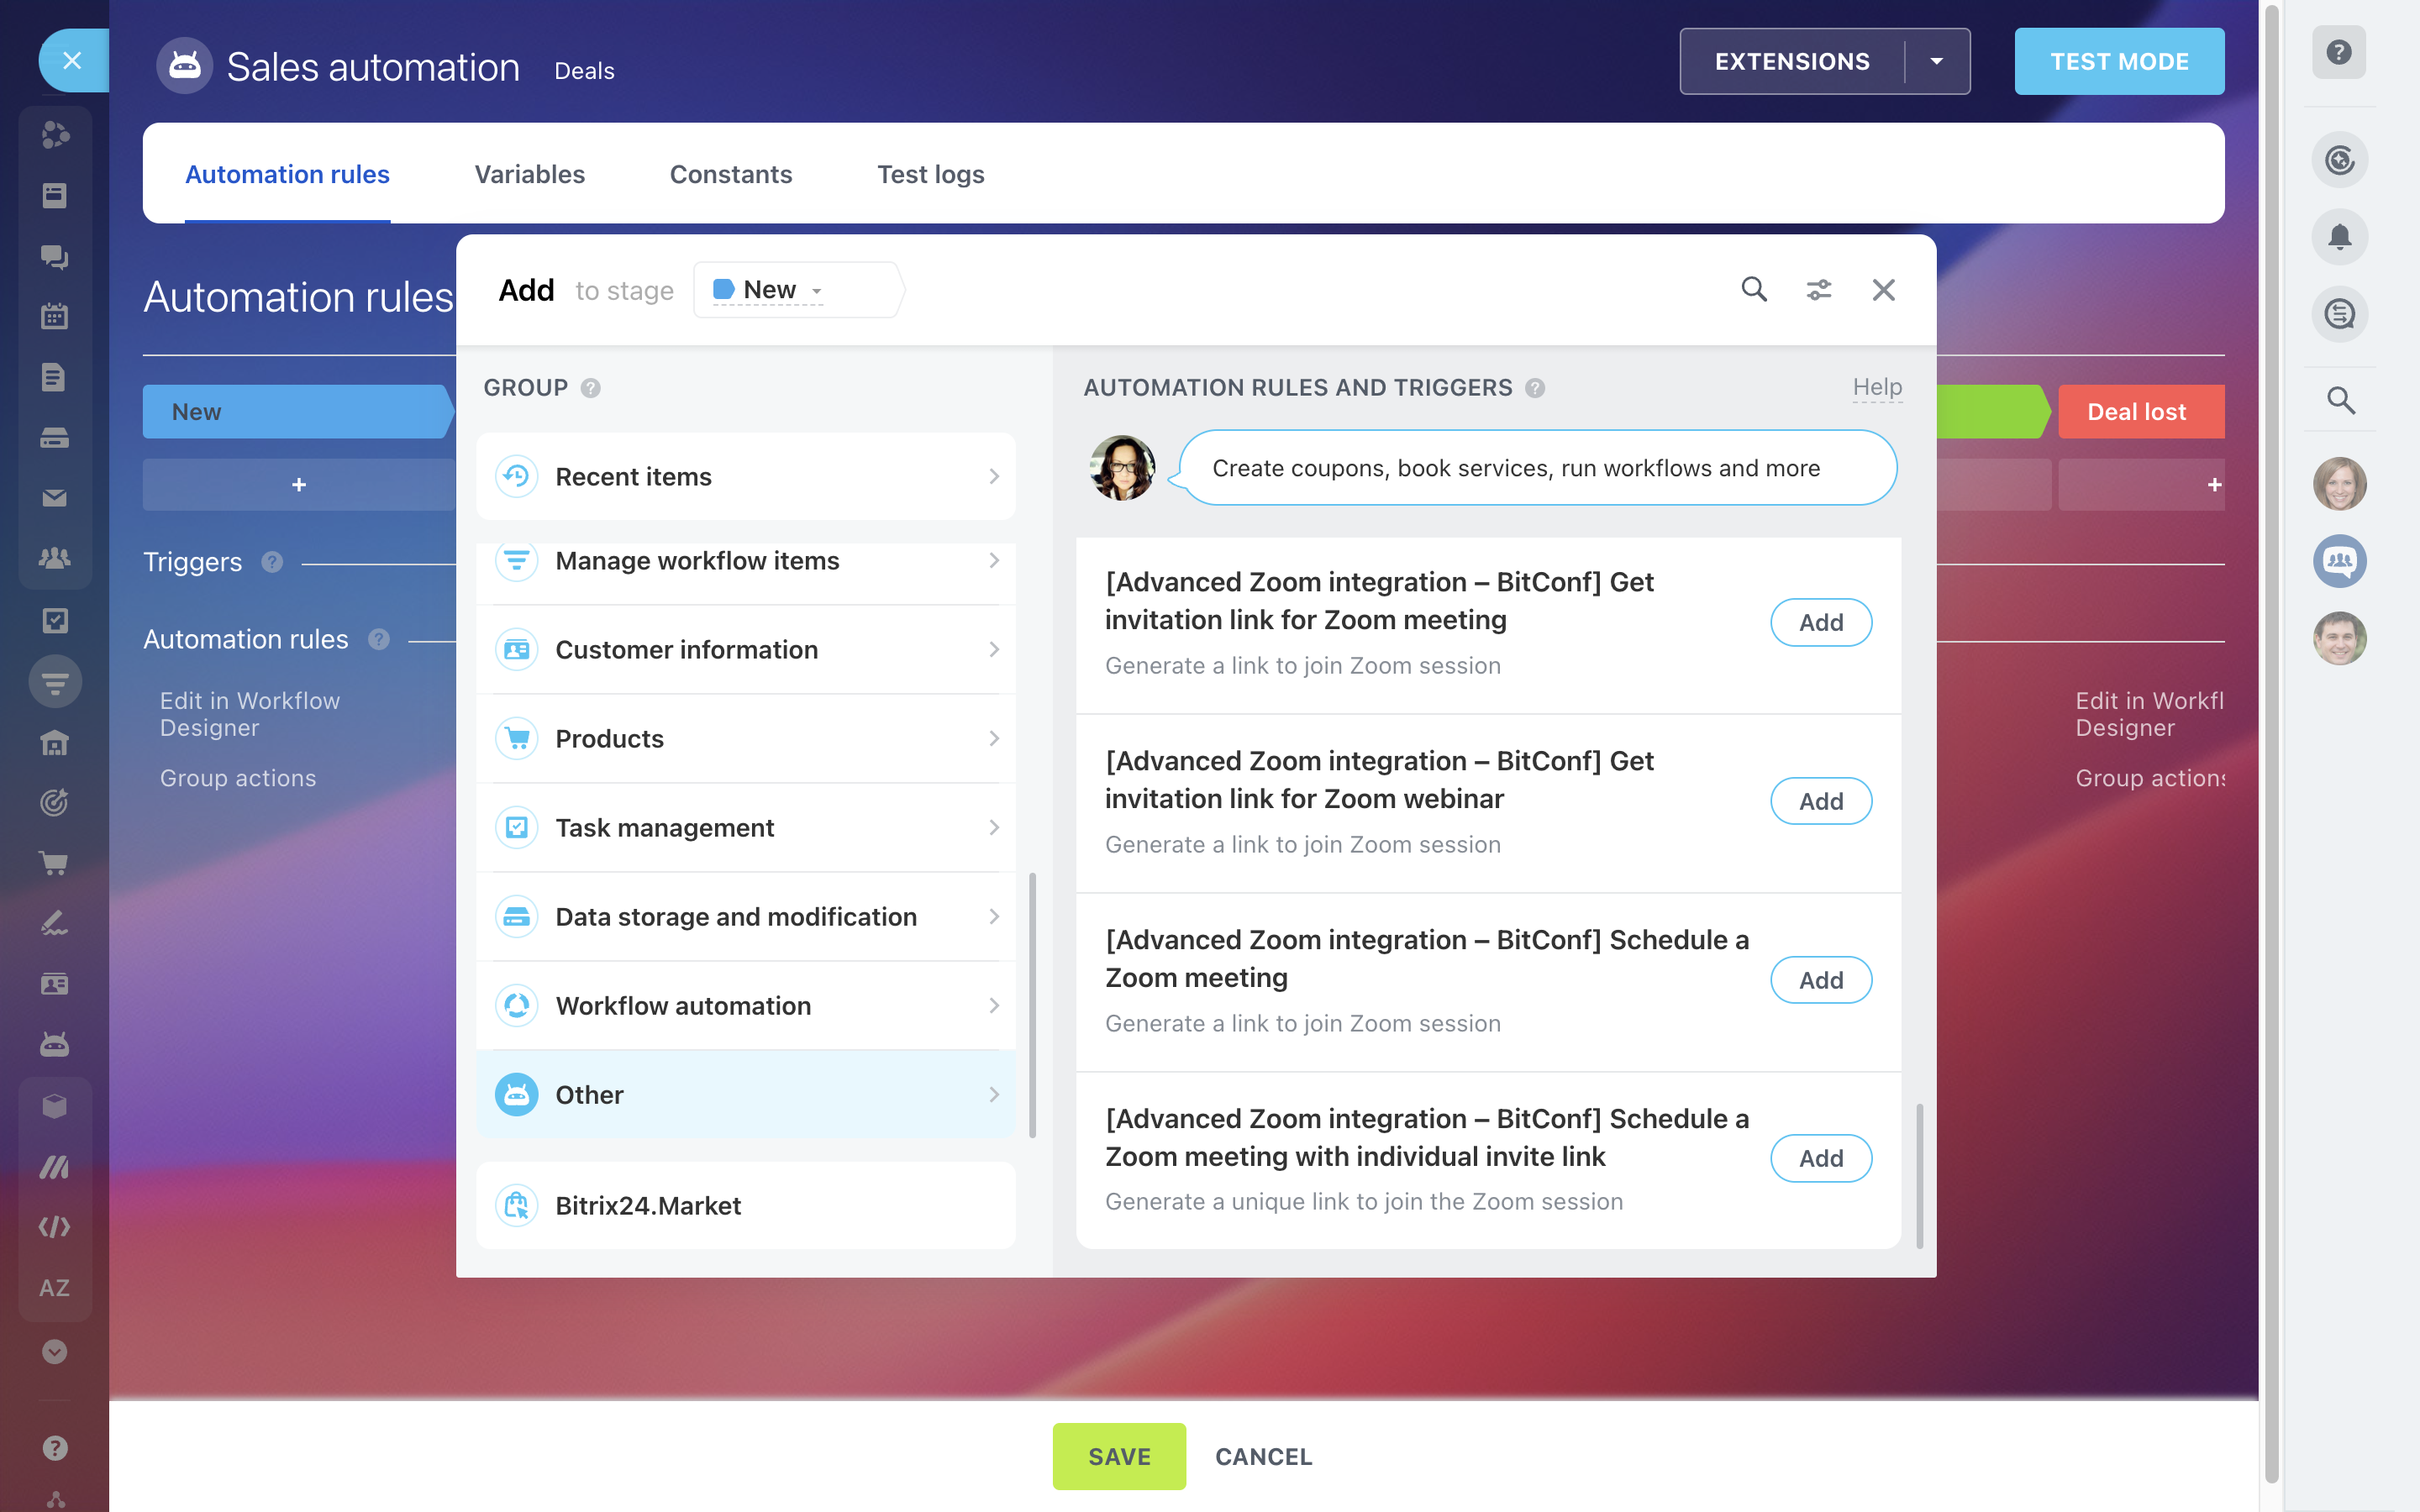
Task: Open the shopping cart icon in the left sidebar
Action: pos(54,862)
